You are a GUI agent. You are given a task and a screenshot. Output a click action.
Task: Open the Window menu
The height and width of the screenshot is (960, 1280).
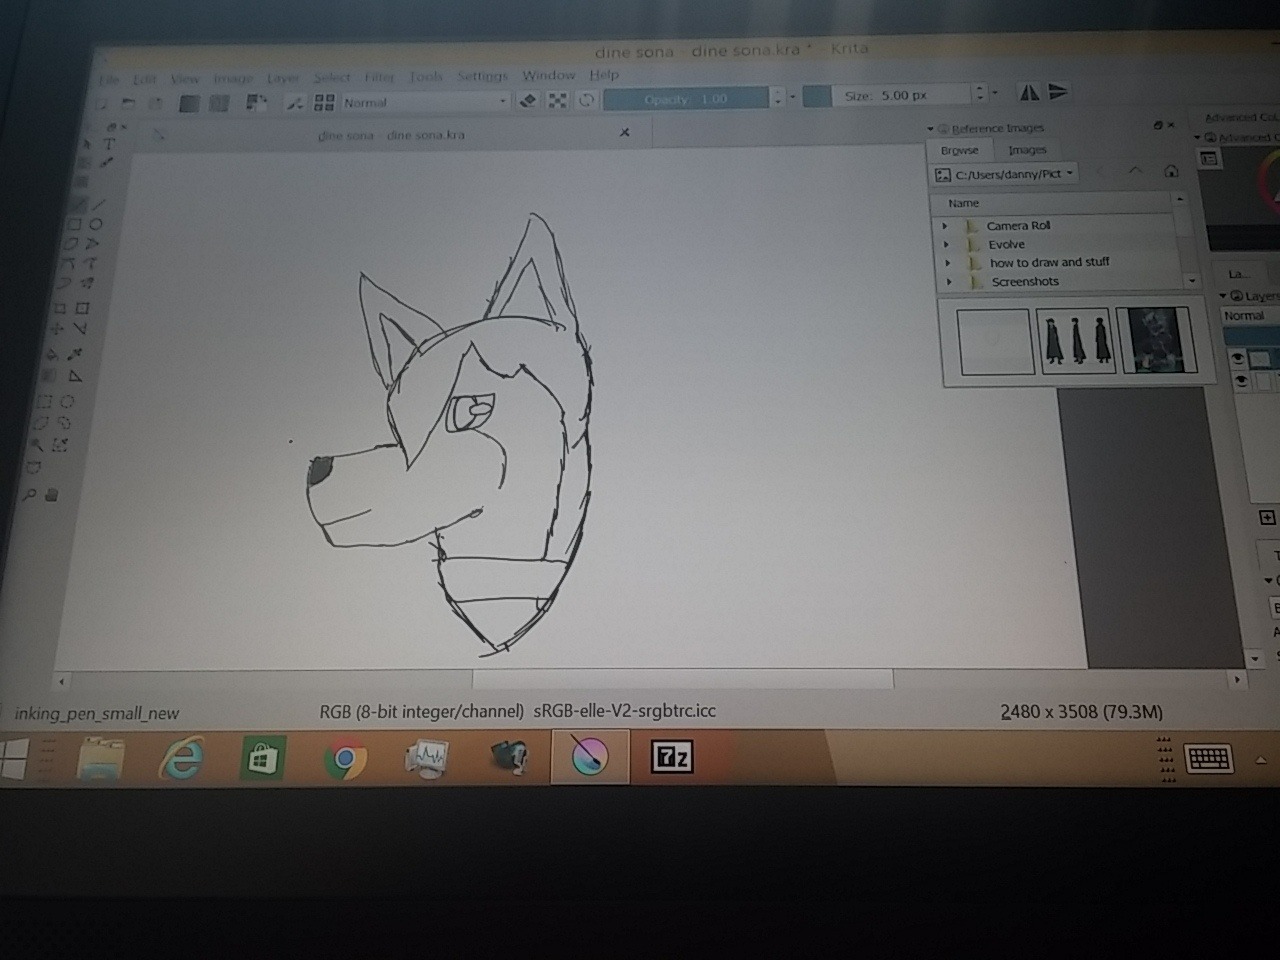point(549,75)
